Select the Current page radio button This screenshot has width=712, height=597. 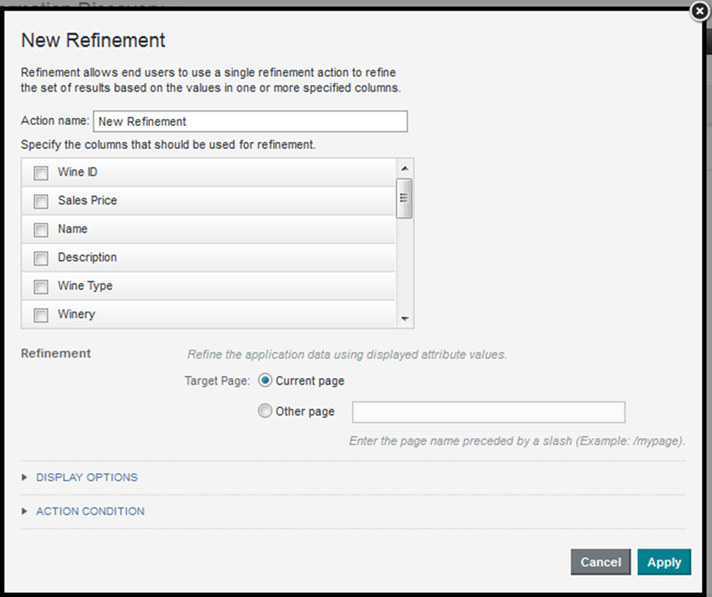[265, 381]
